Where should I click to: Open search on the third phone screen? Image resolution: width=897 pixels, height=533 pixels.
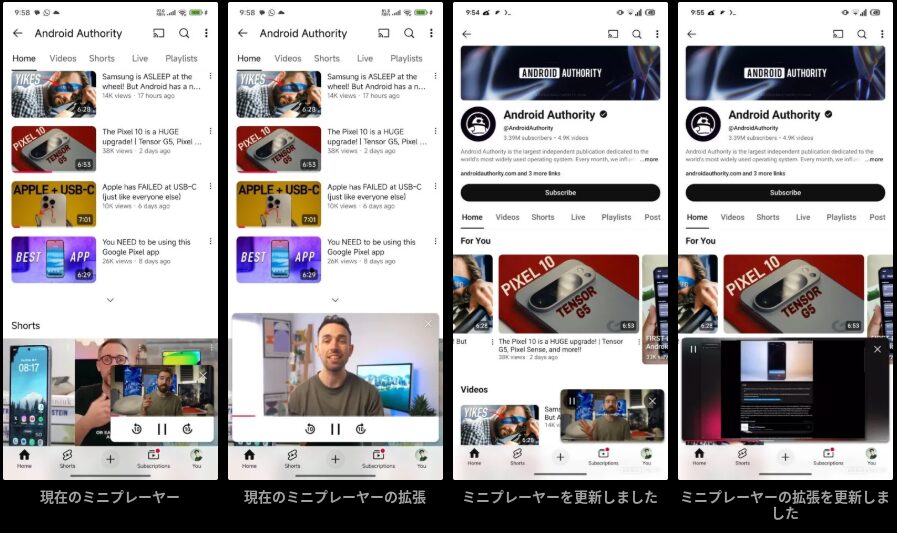637,34
